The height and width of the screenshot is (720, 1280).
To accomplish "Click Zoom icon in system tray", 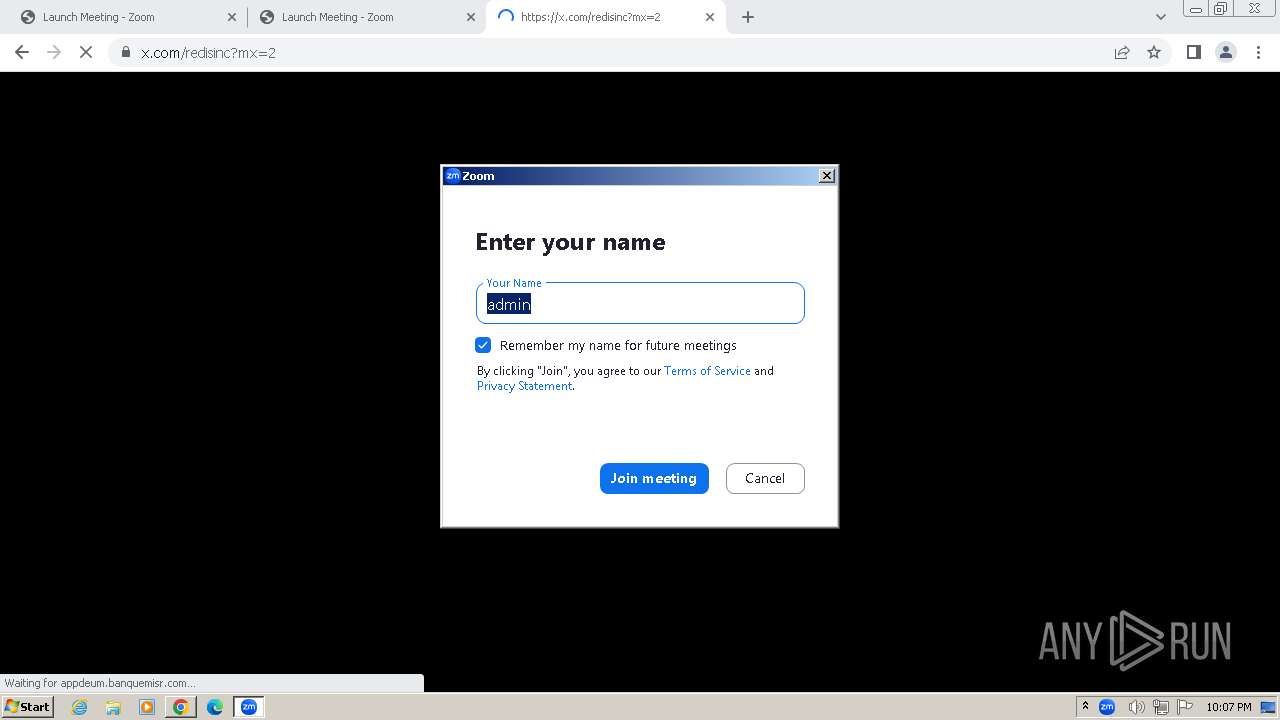I will click(1107, 707).
